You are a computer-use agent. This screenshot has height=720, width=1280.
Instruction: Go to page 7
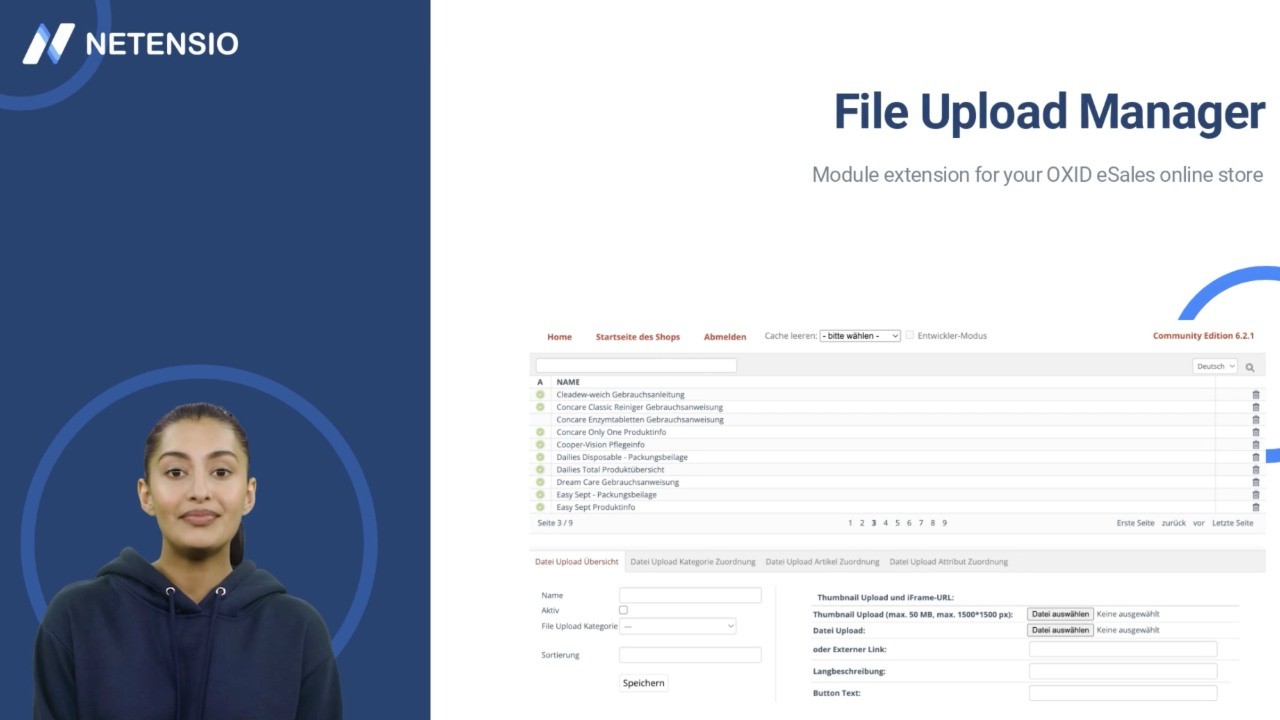921,523
